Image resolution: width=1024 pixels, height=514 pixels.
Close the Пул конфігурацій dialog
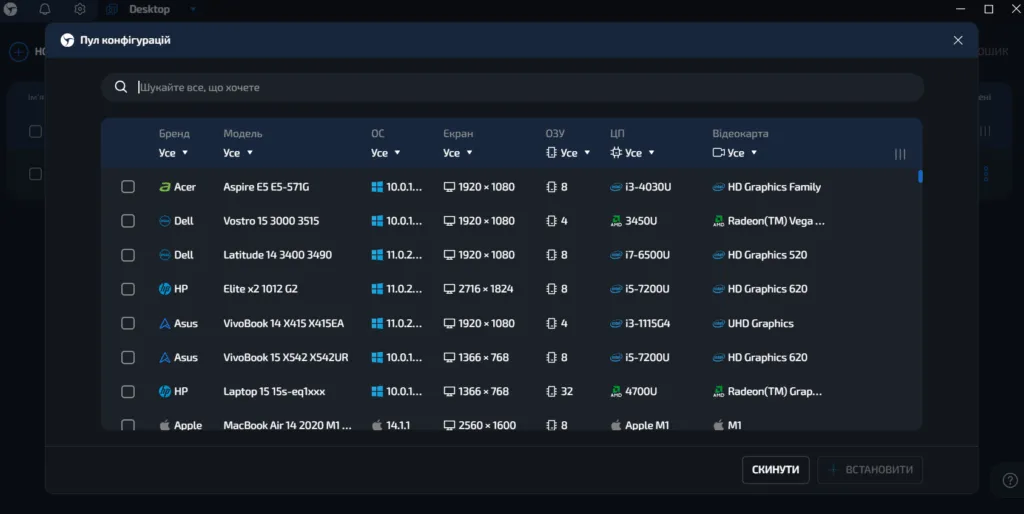click(x=958, y=40)
